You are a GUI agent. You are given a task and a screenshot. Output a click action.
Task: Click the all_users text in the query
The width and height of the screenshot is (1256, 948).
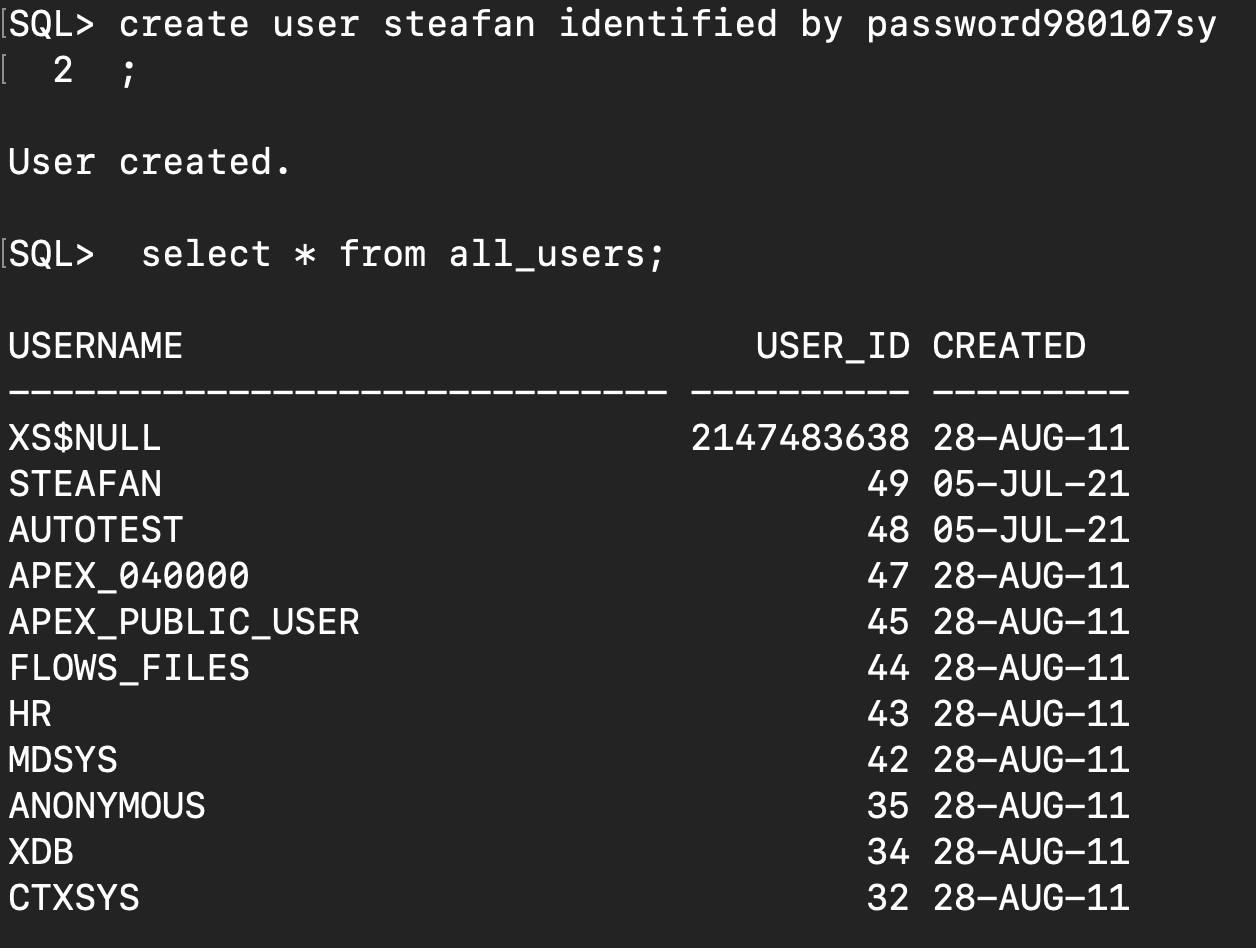546,254
